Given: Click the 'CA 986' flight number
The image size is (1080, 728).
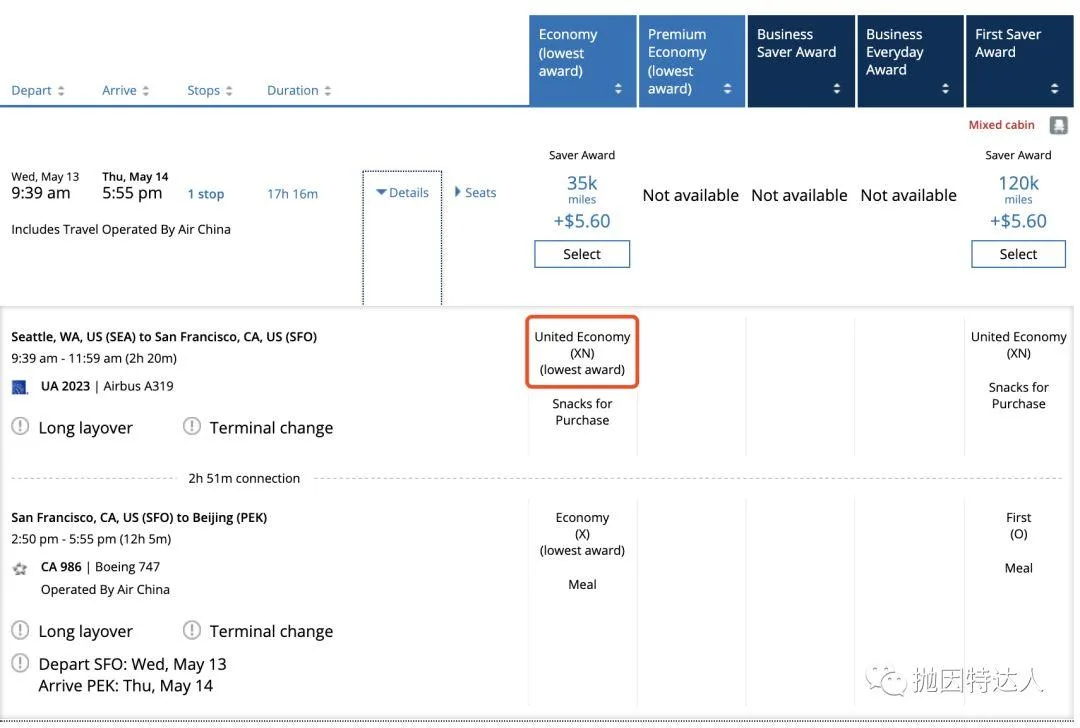Looking at the screenshot, I should click(61, 567).
